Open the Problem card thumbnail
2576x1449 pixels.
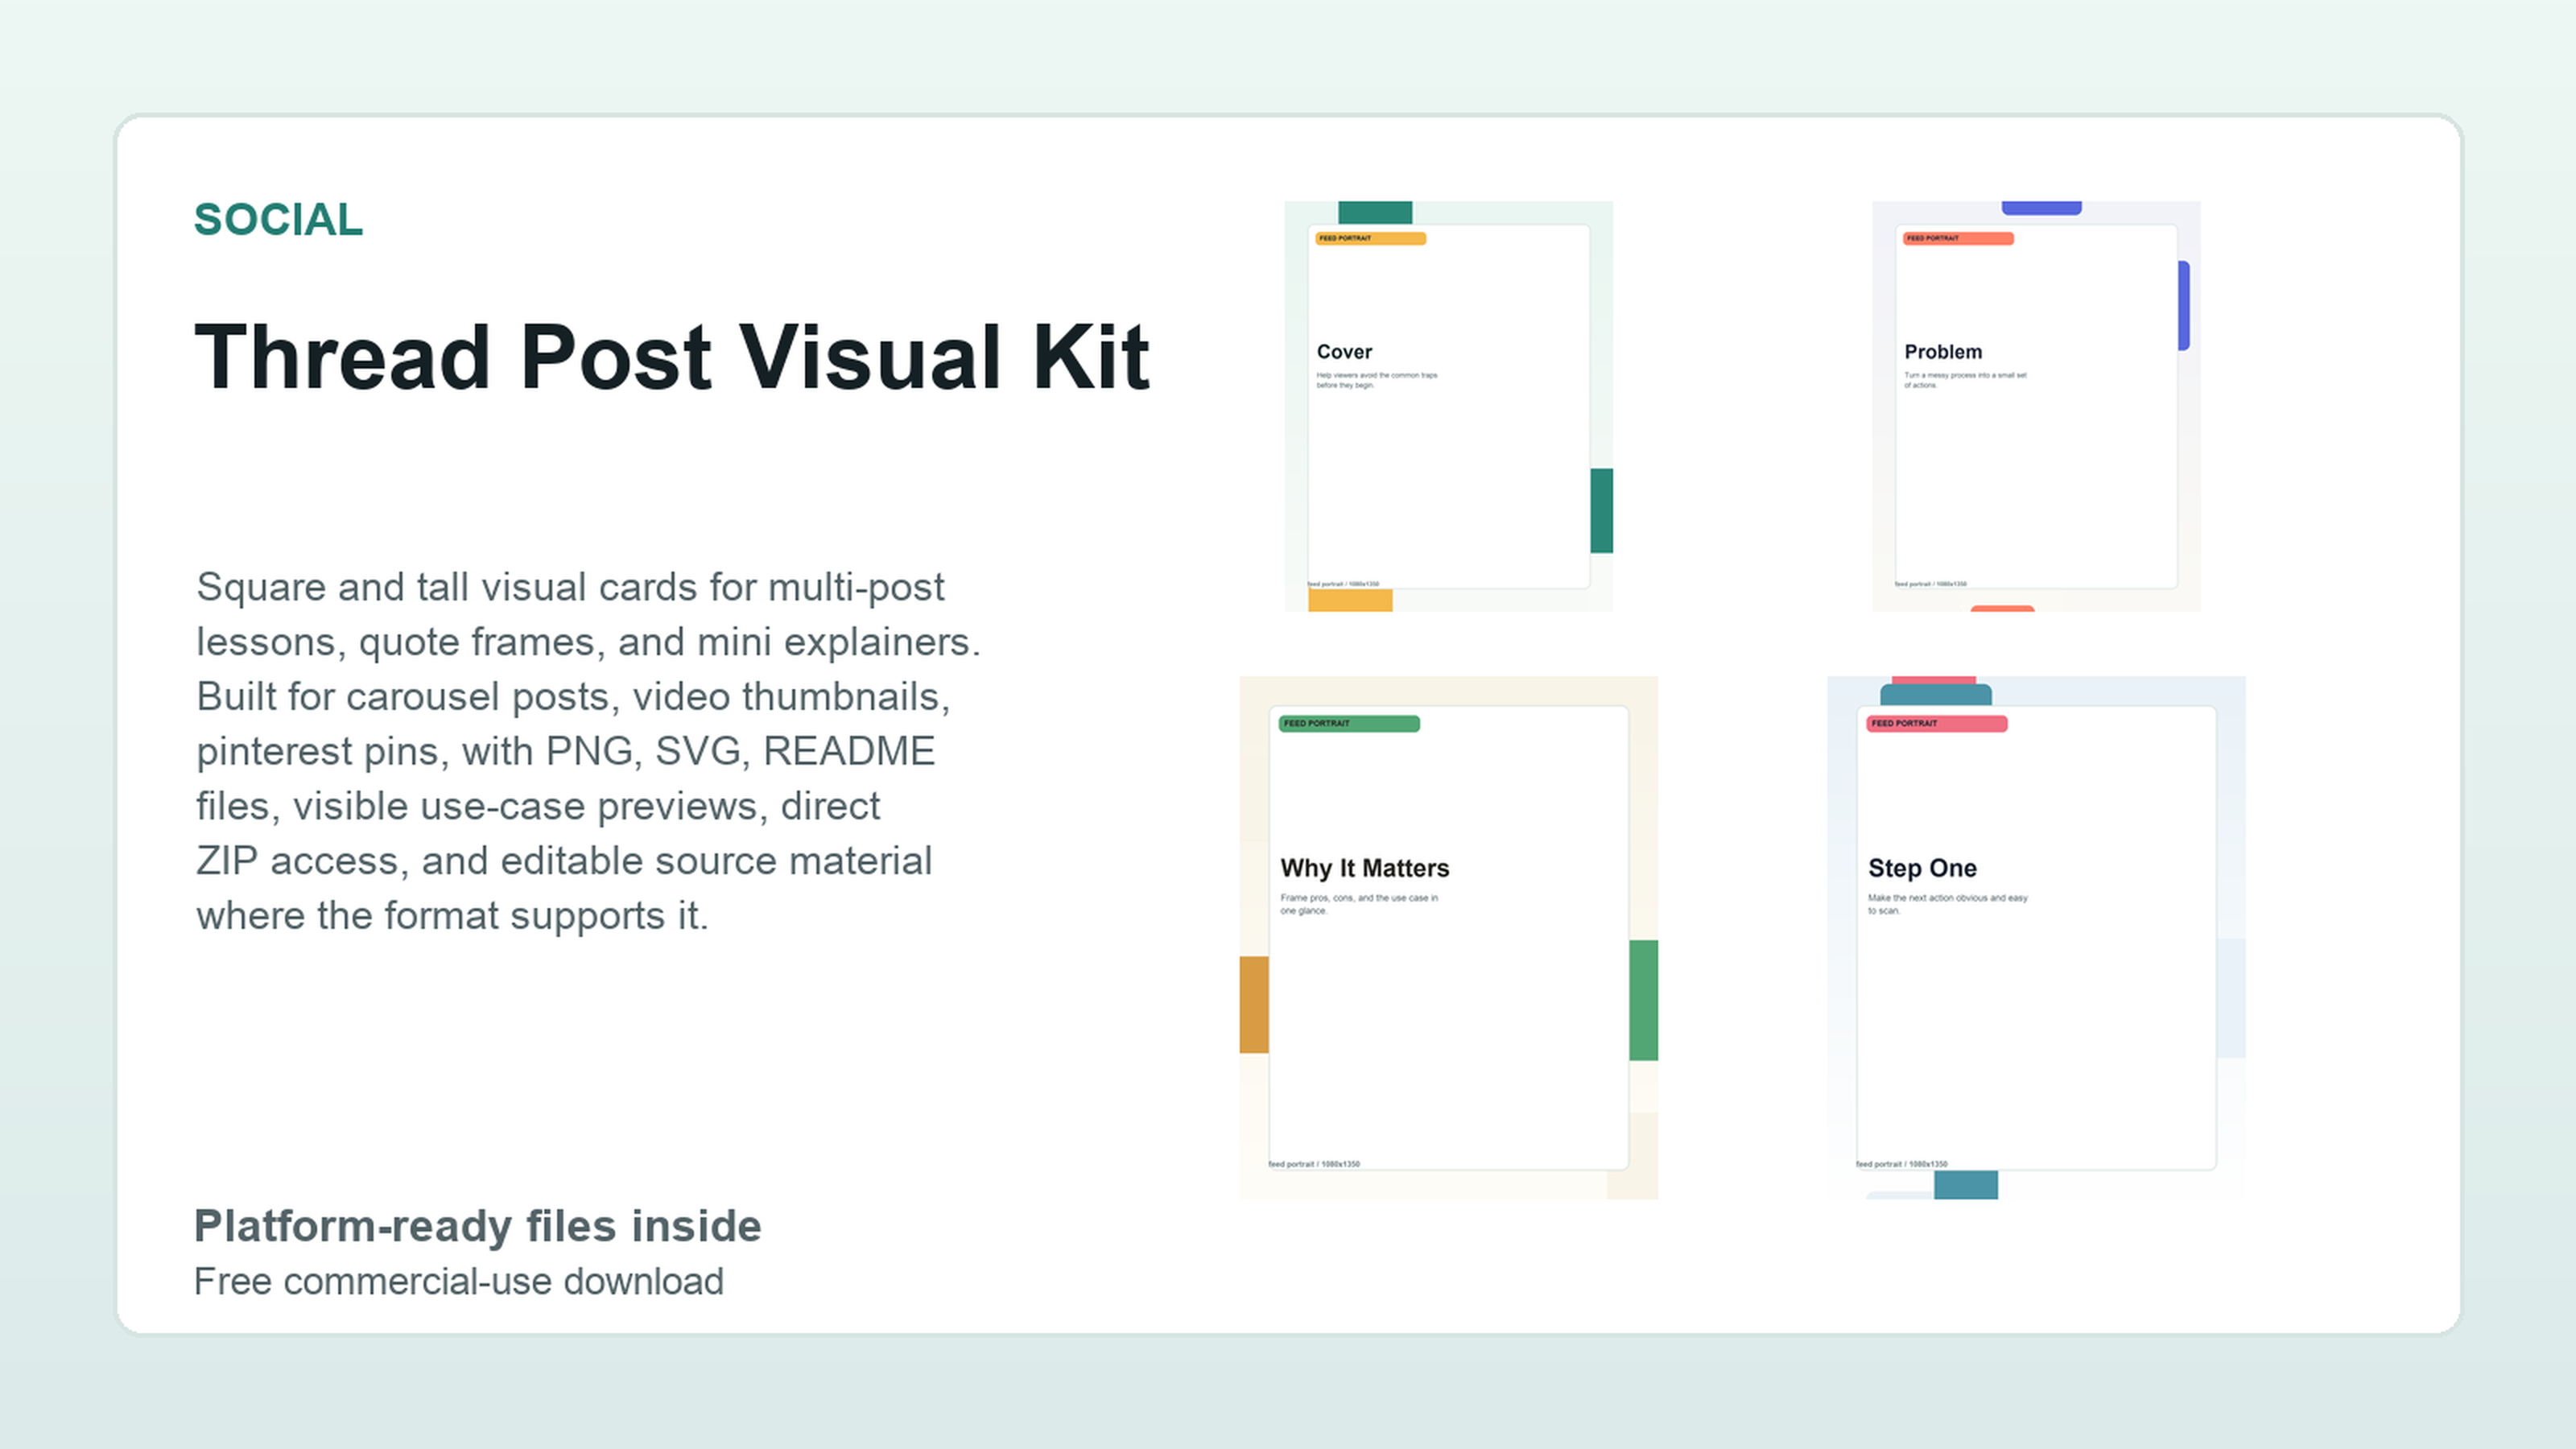coord(2036,406)
